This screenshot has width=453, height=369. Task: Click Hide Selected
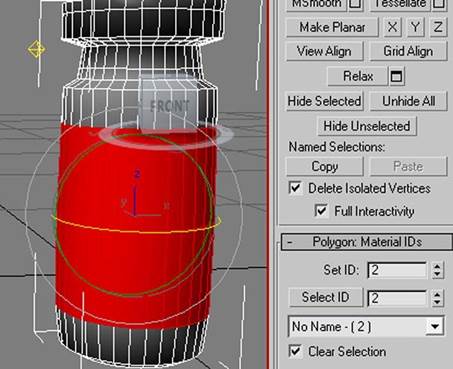click(324, 101)
